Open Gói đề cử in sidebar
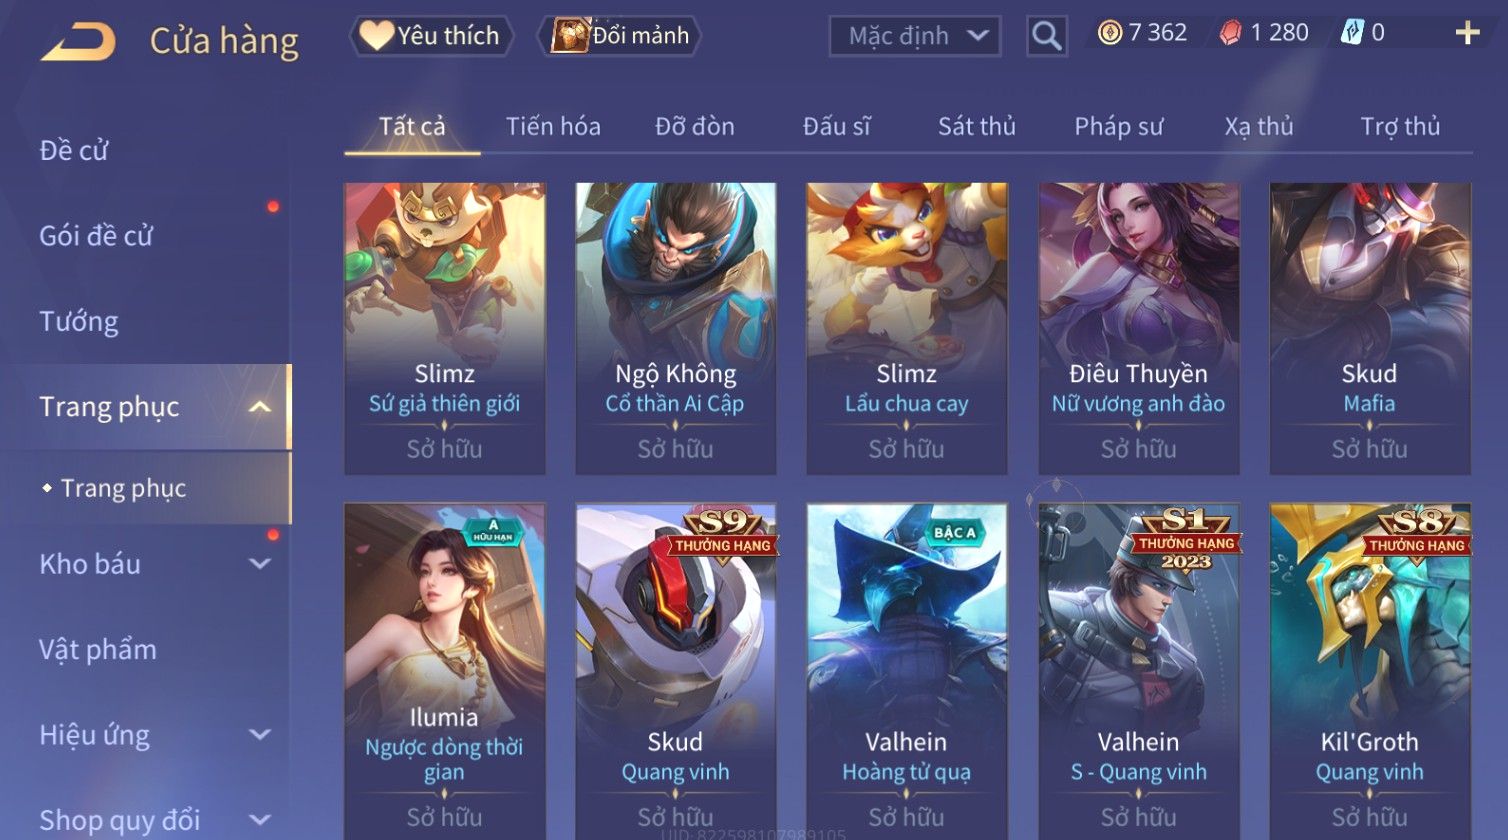Viewport: 1508px width, 840px height. click(x=96, y=236)
